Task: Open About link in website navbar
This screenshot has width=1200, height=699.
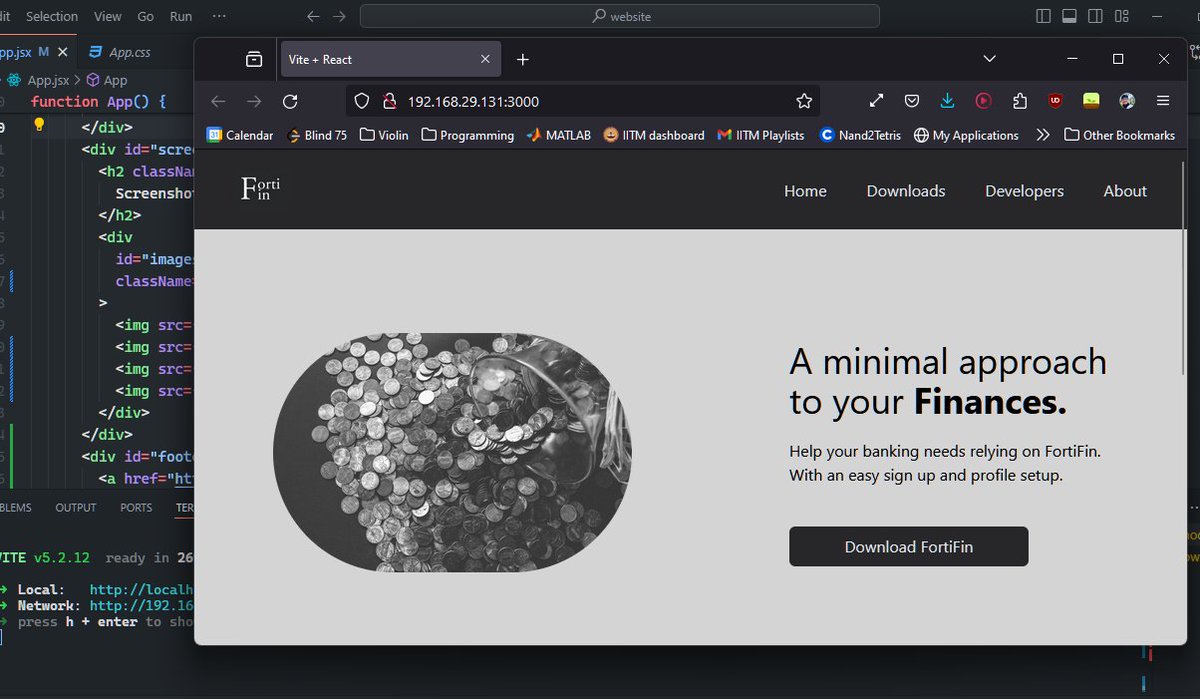Action: [1125, 191]
